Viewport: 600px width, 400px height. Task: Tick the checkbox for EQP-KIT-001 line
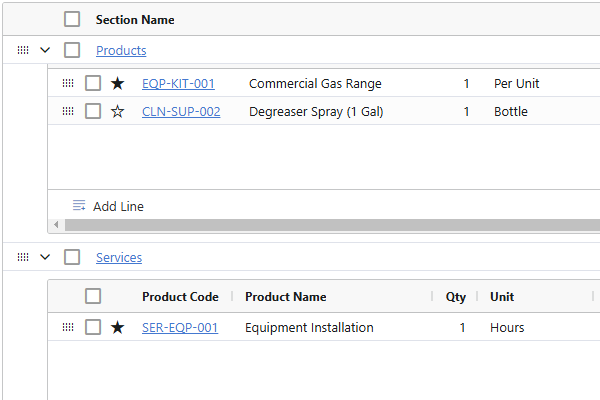point(93,84)
